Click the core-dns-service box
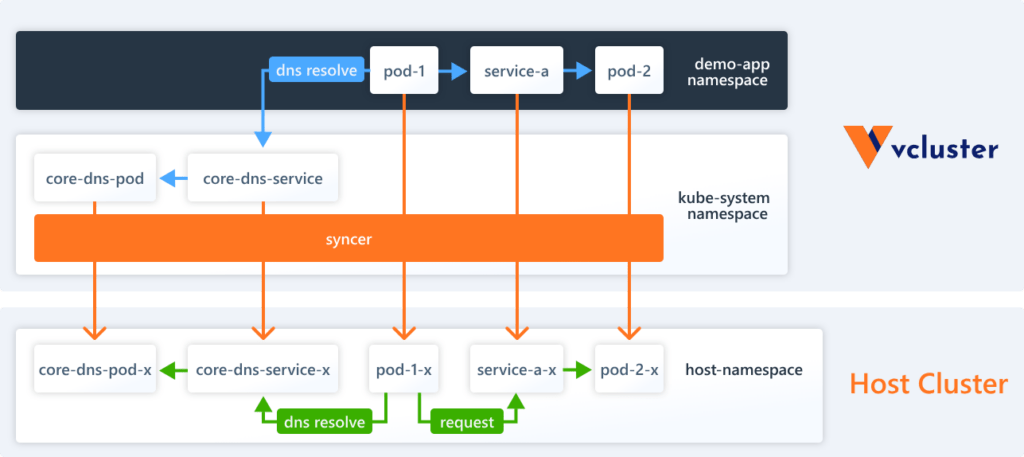The image size is (1024, 457). [x=263, y=178]
